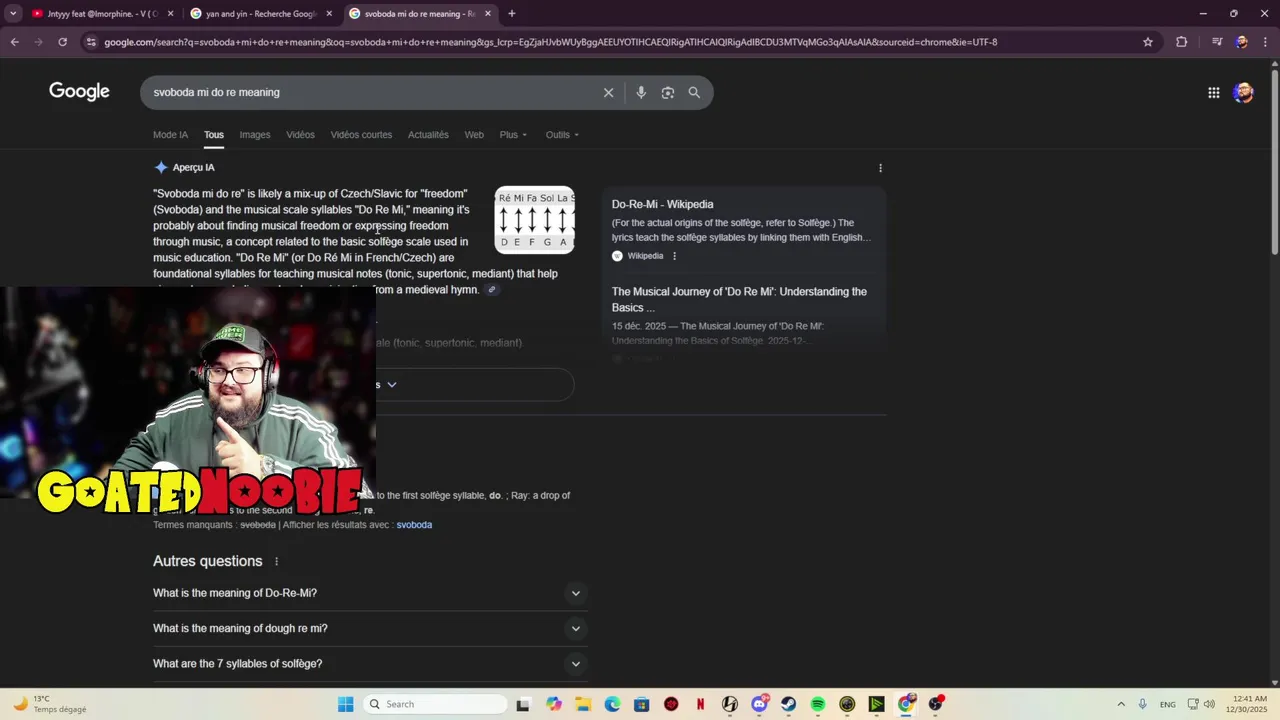The width and height of the screenshot is (1280, 720).
Task: Go back with the browser back arrow
Action: [x=14, y=42]
